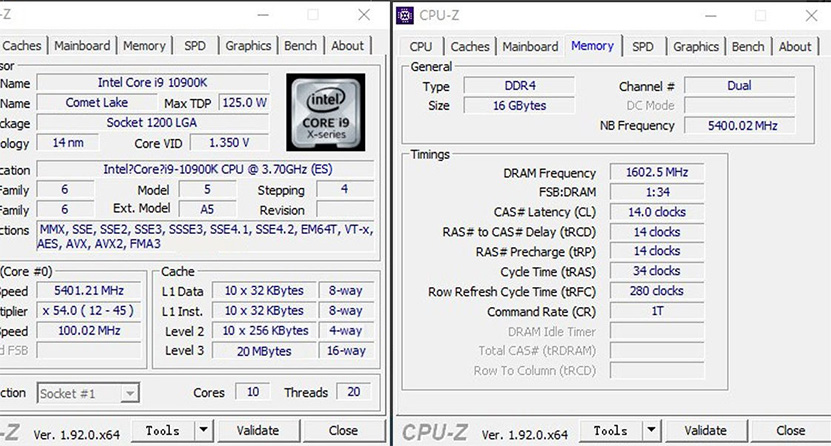
Task: Click the 1:34 FSB:DRAM ratio value
Action: tap(657, 192)
